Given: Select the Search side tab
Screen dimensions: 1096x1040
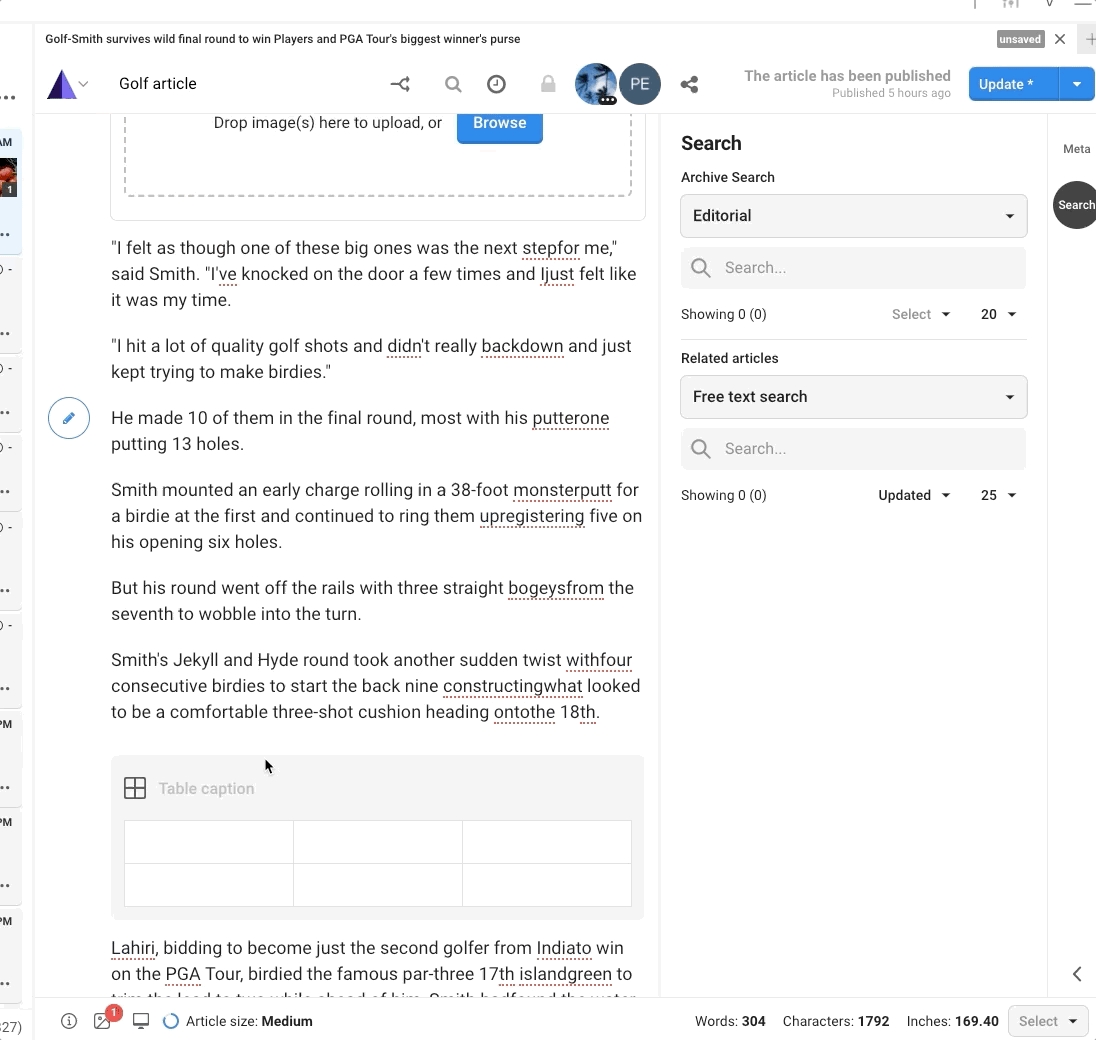Looking at the screenshot, I should pos(1076,205).
